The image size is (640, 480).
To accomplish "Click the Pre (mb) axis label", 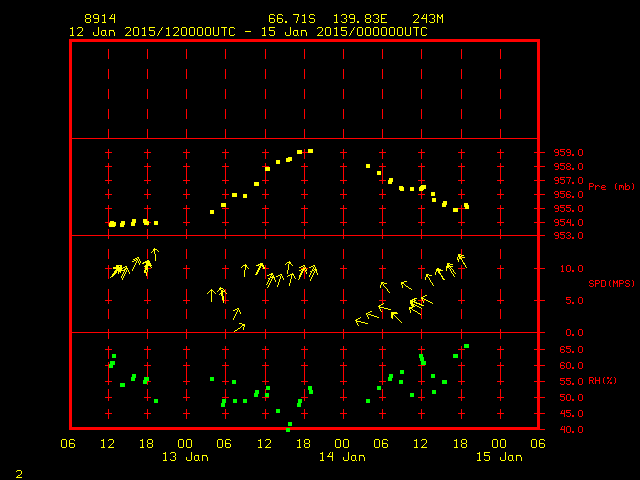I will coord(611,187).
